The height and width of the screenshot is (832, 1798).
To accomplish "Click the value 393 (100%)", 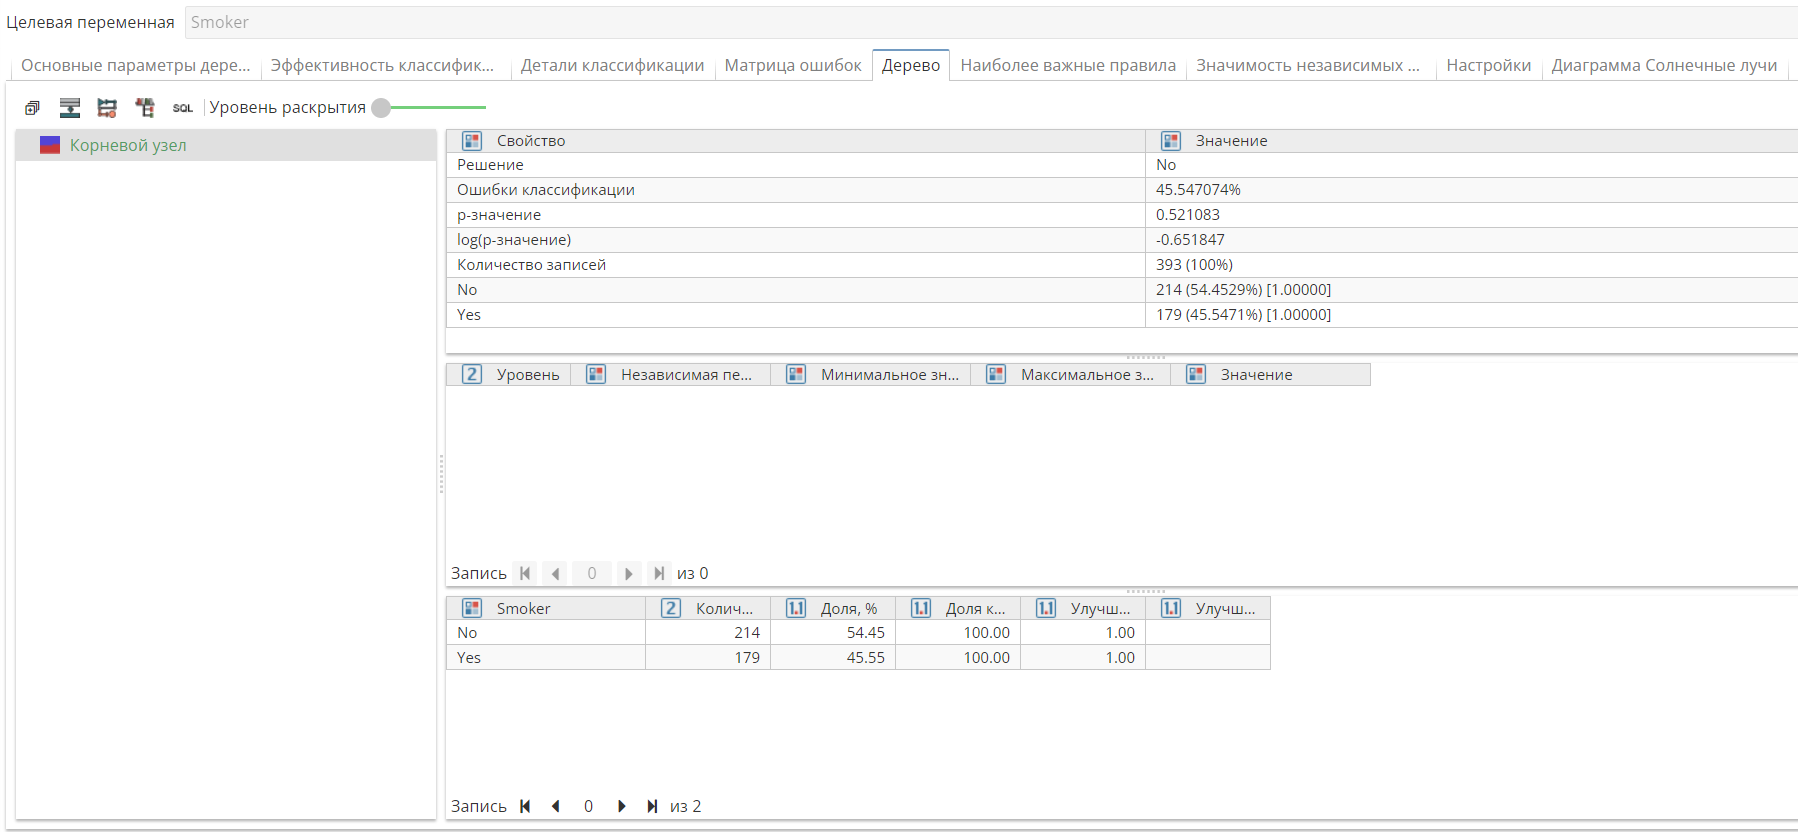I will click(1194, 265).
